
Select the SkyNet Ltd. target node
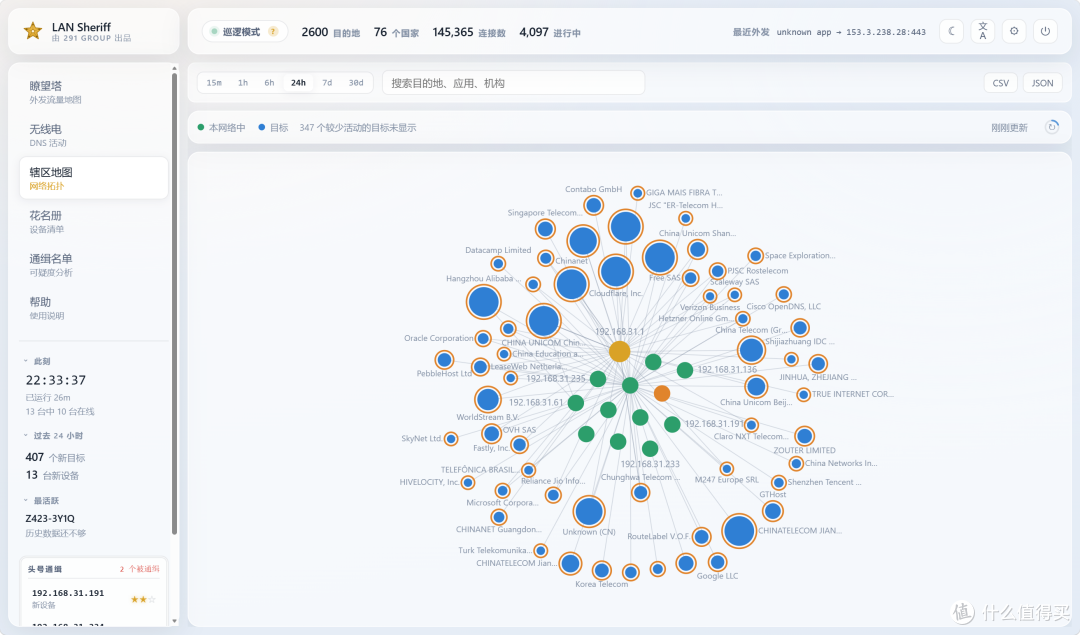pyautogui.click(x=451, y=439)
